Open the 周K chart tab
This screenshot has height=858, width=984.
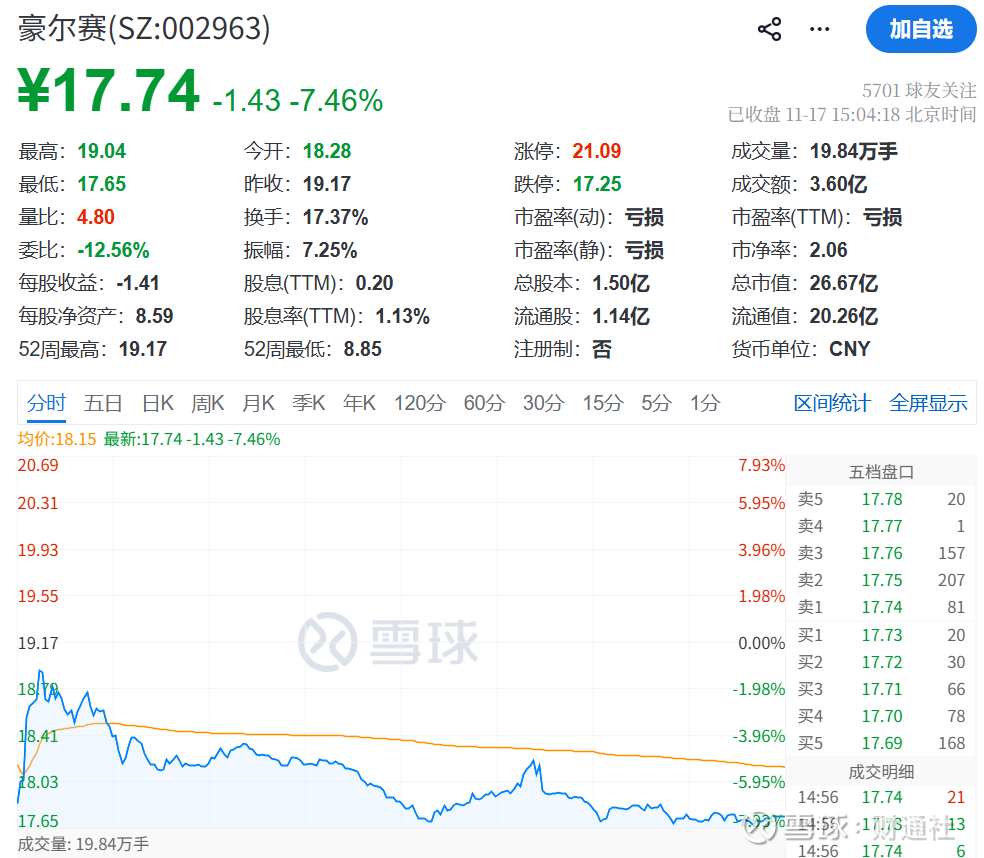[x=208, y=402]
